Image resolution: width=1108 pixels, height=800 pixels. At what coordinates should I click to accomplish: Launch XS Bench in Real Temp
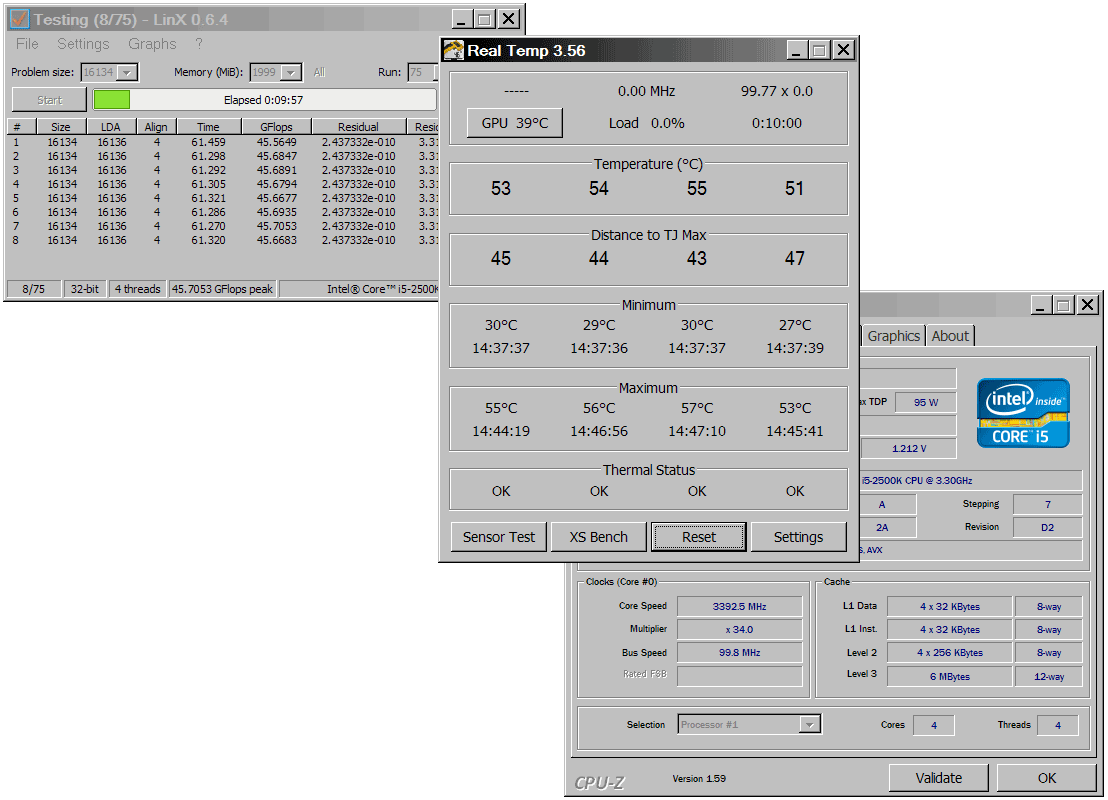point(598,537)
